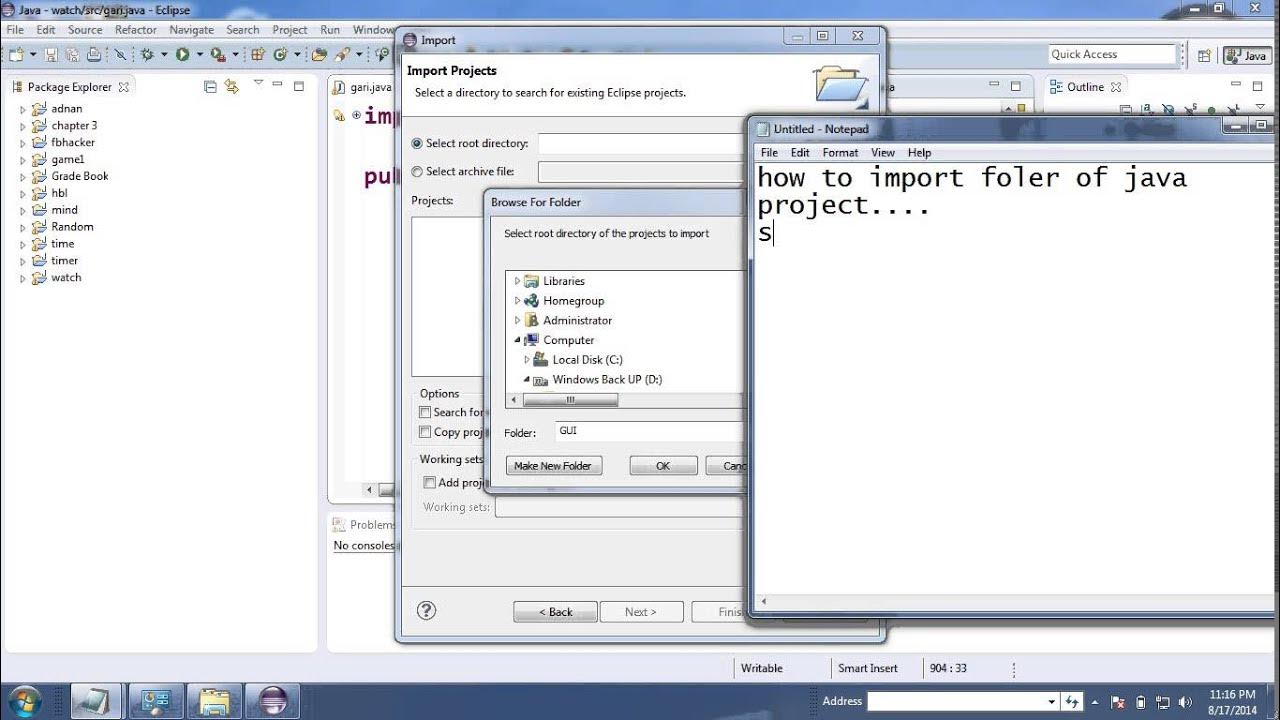Screen dimensions: 1280x720
Task: Click the Save All icon in toolbar
Action: 72,55
